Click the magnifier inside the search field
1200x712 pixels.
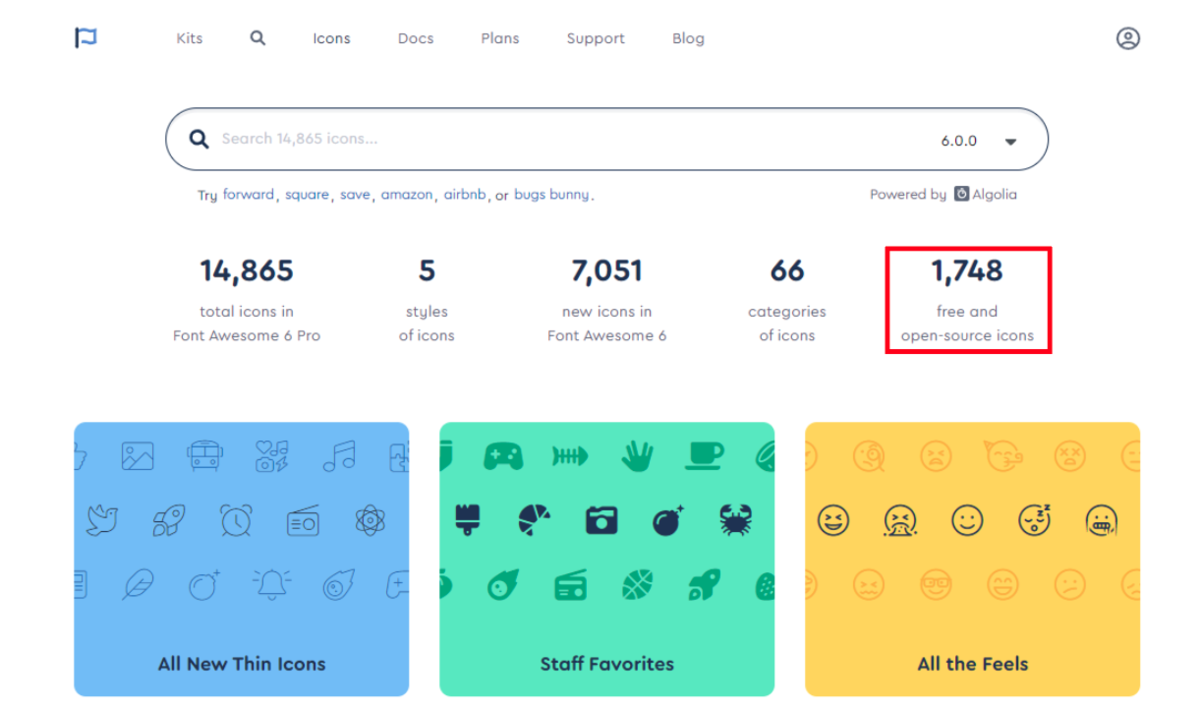(x=199, y=139)
